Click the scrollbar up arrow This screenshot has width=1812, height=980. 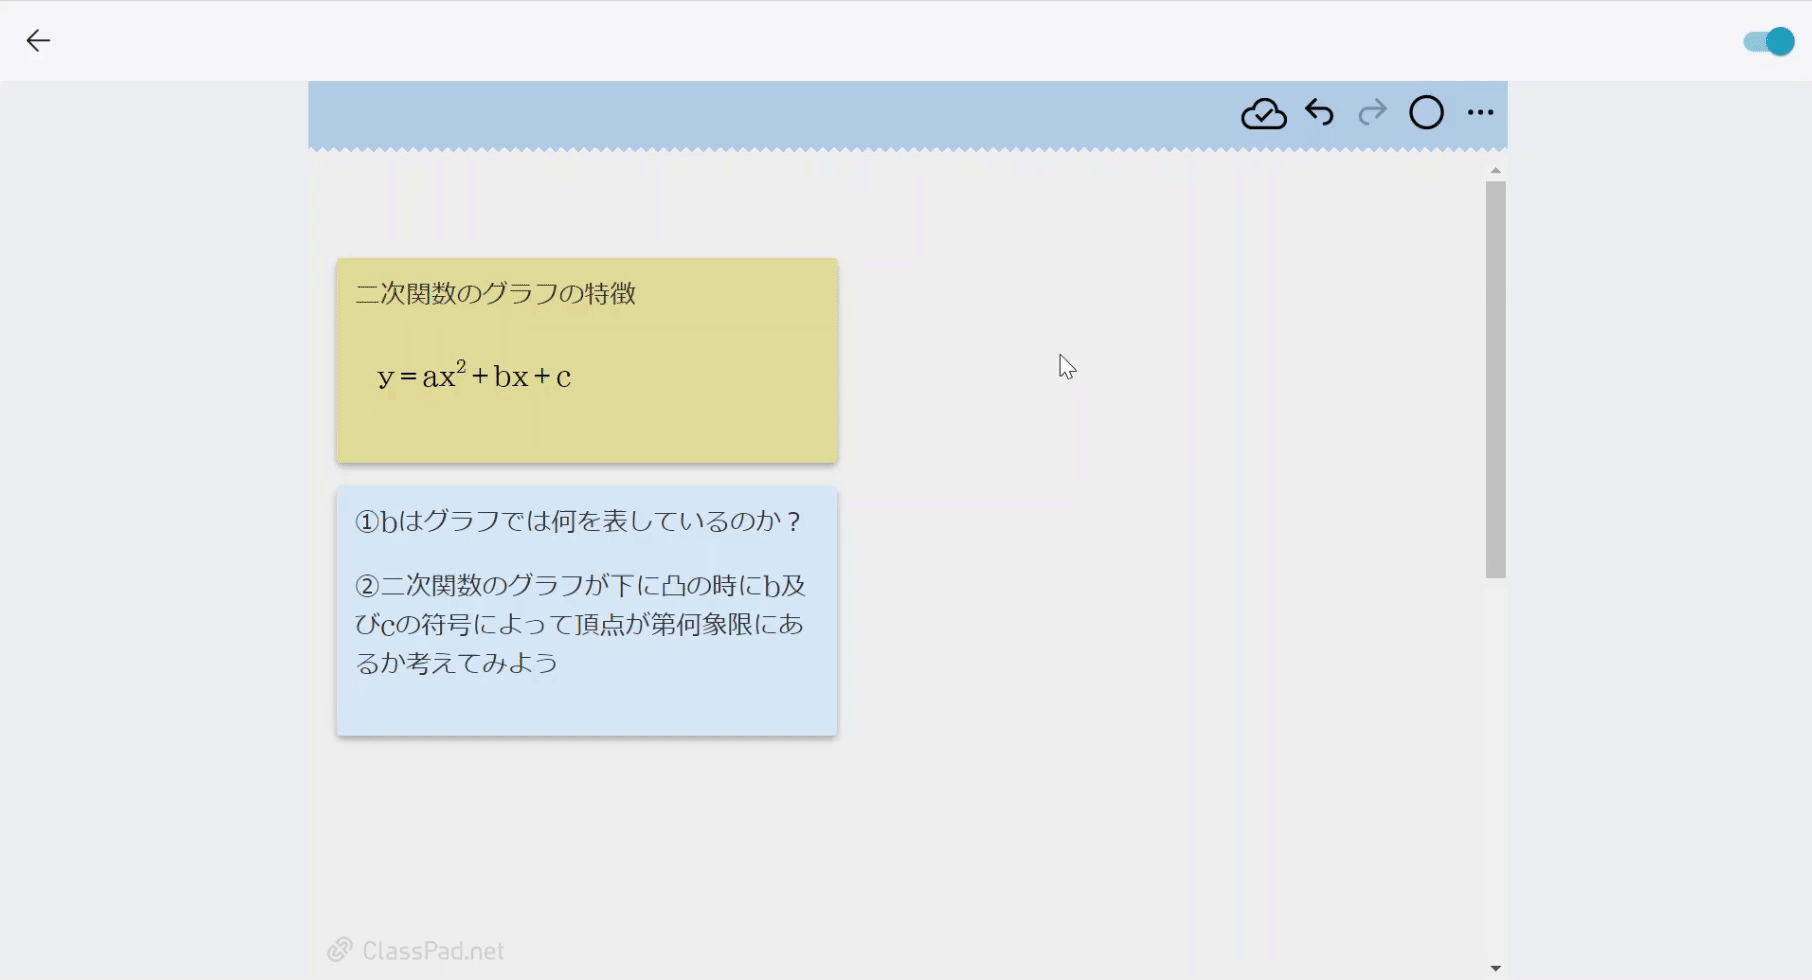pos(1495,170)
